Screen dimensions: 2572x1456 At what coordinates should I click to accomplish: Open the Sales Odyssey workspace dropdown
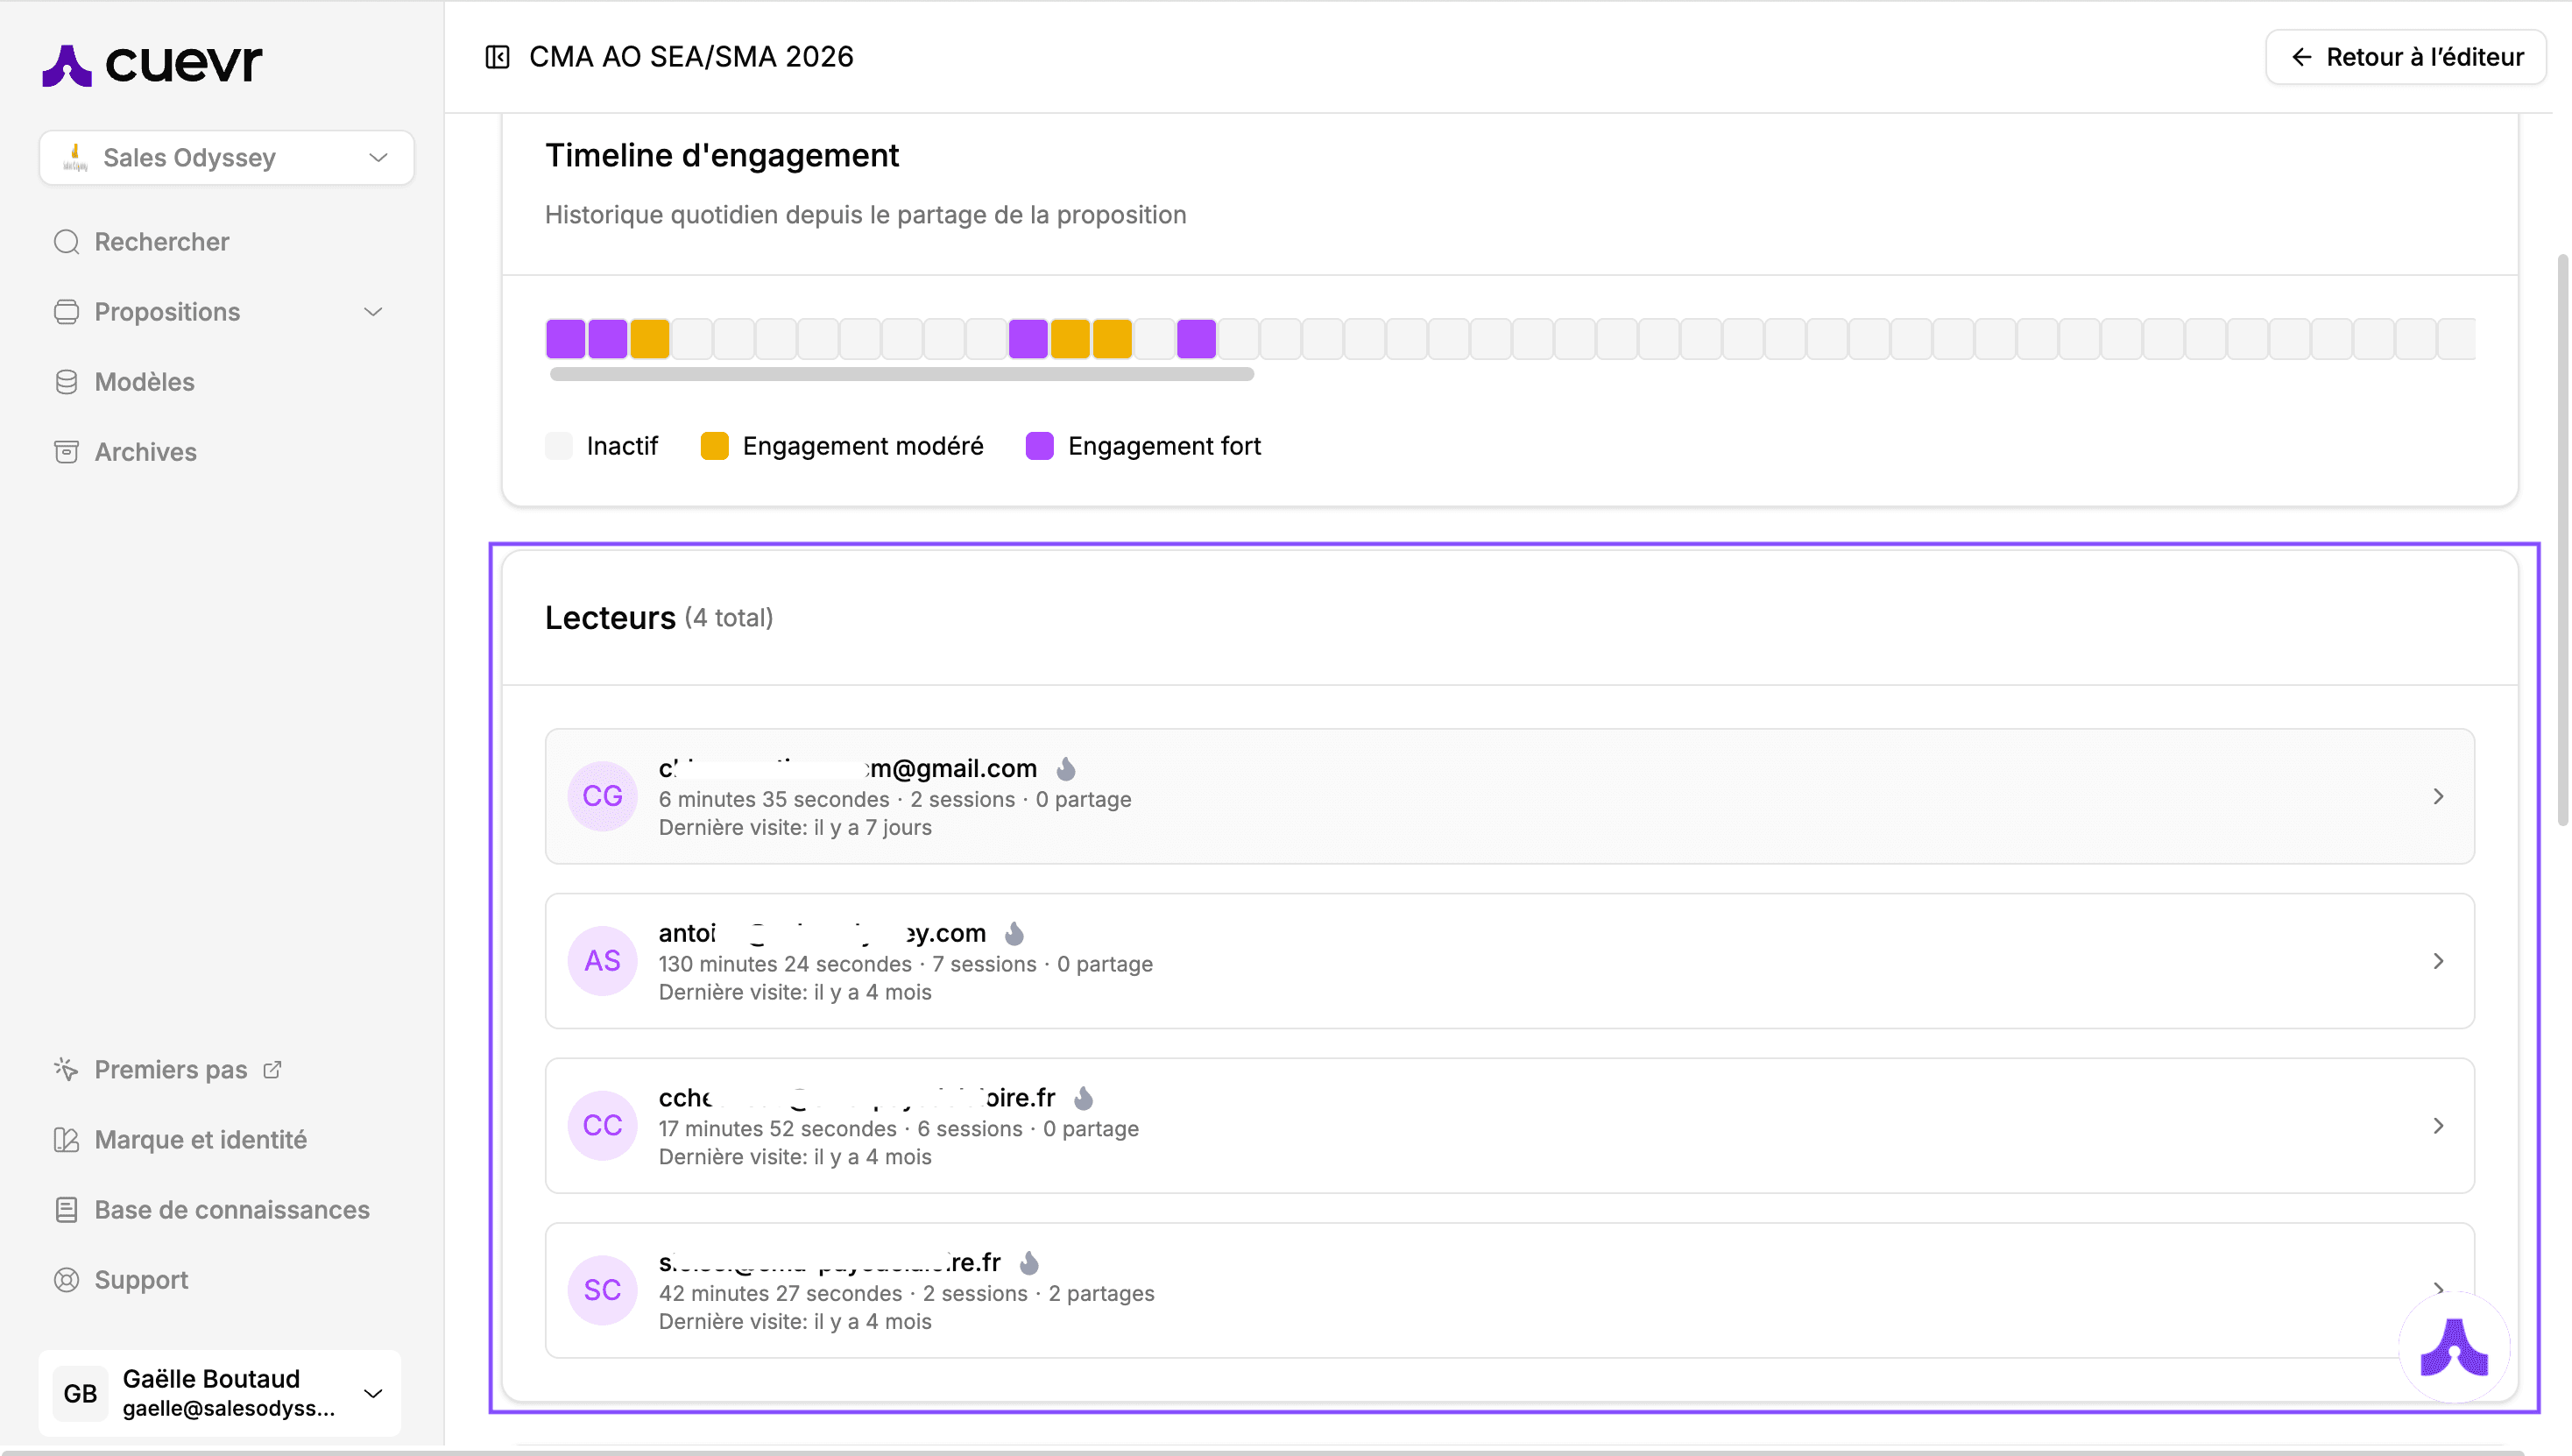pos(227,158)
